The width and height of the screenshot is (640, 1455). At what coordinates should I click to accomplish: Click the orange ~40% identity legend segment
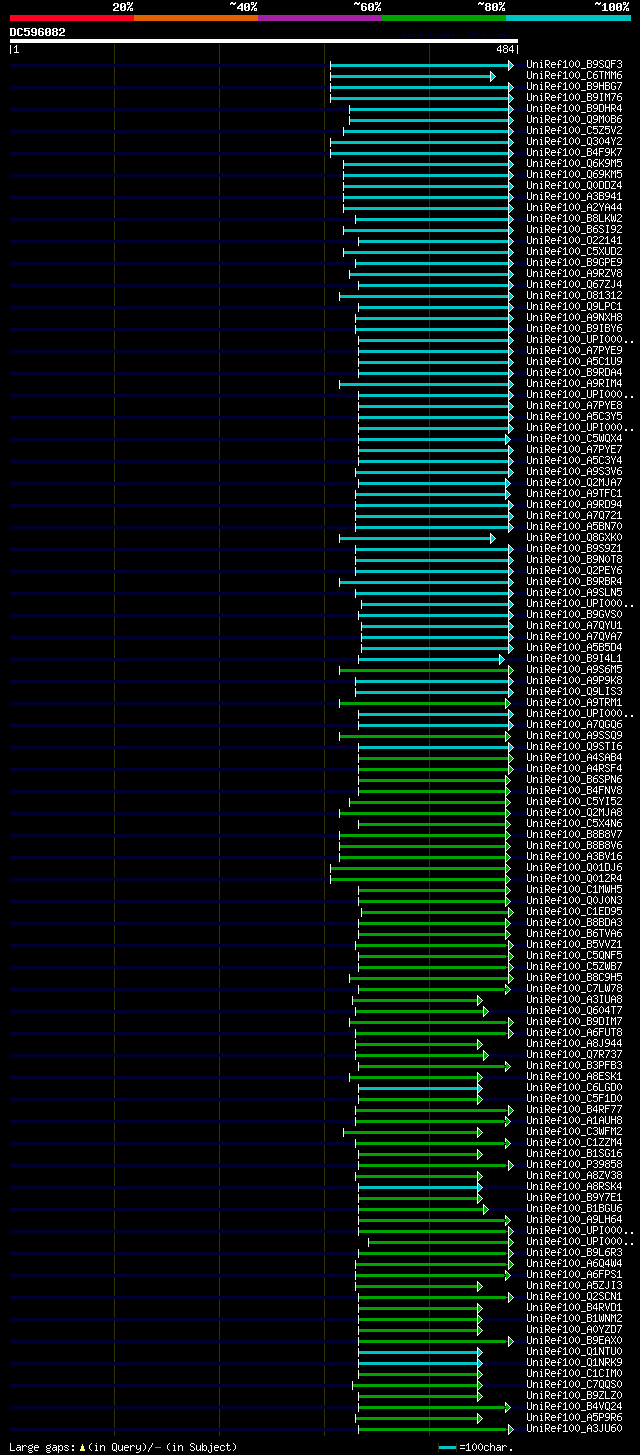(196, 17)
